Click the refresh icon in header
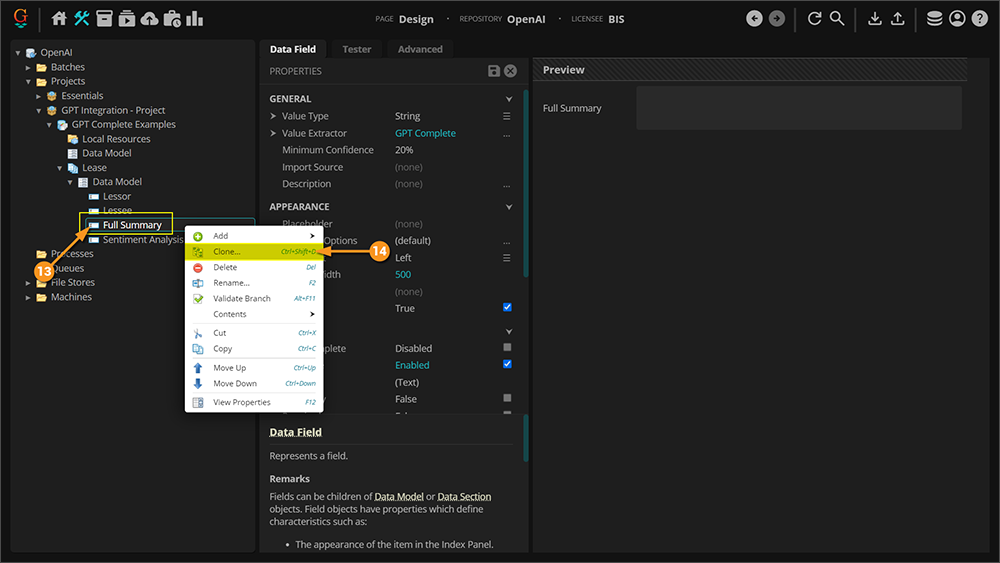The height and width of the screenshot is (563, 1000). click(x=814, y=19)
